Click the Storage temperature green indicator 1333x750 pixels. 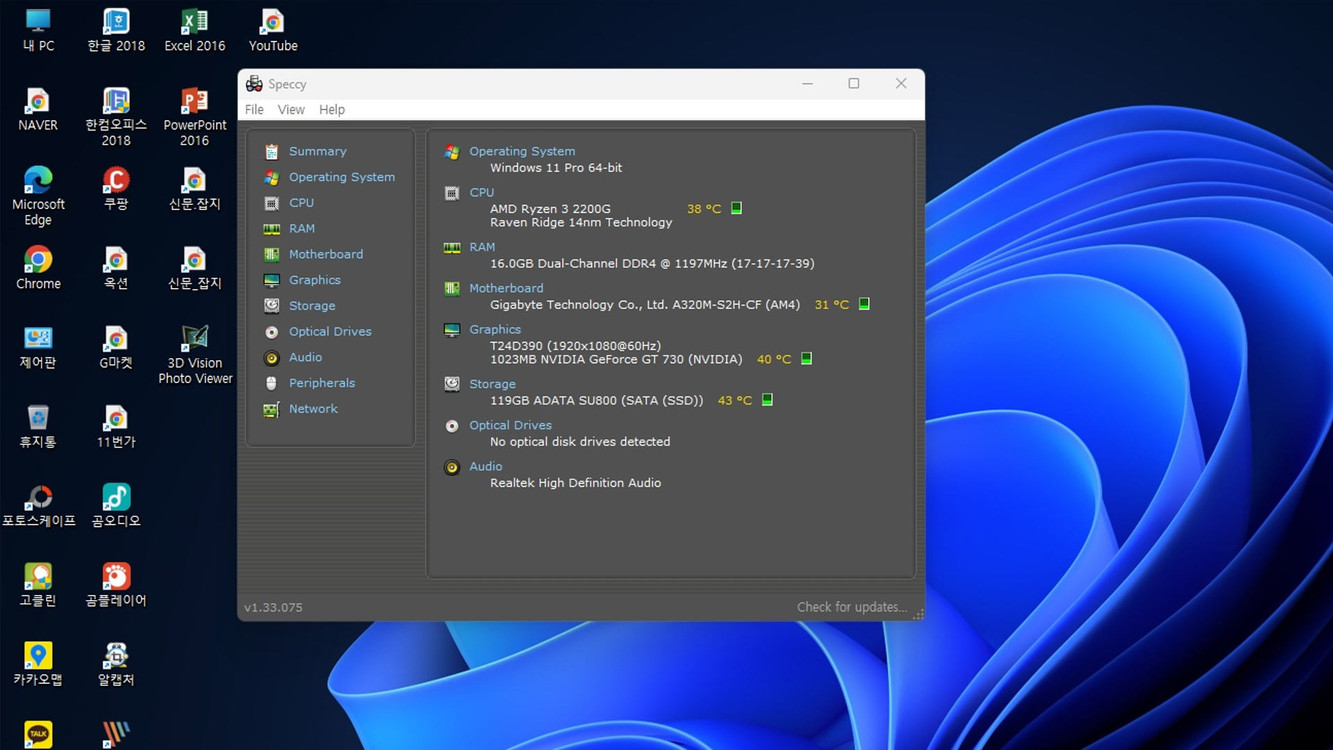point(767,400)
